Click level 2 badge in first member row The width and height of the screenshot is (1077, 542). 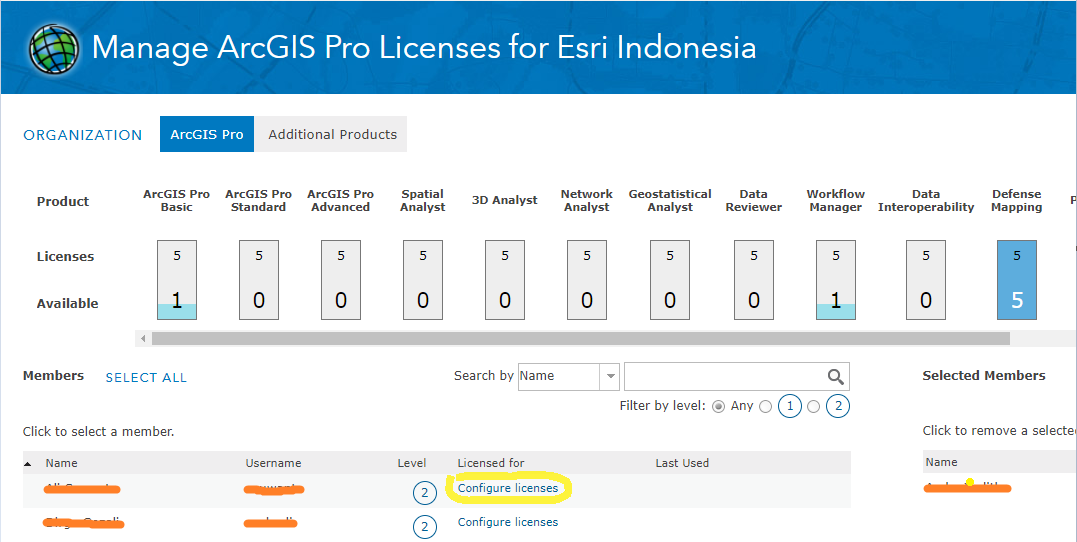[424, 493]
